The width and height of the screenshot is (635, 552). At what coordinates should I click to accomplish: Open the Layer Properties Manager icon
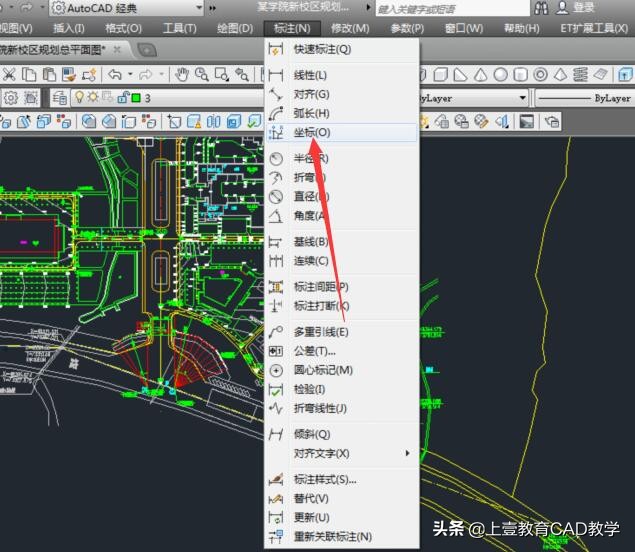[60, 98]
